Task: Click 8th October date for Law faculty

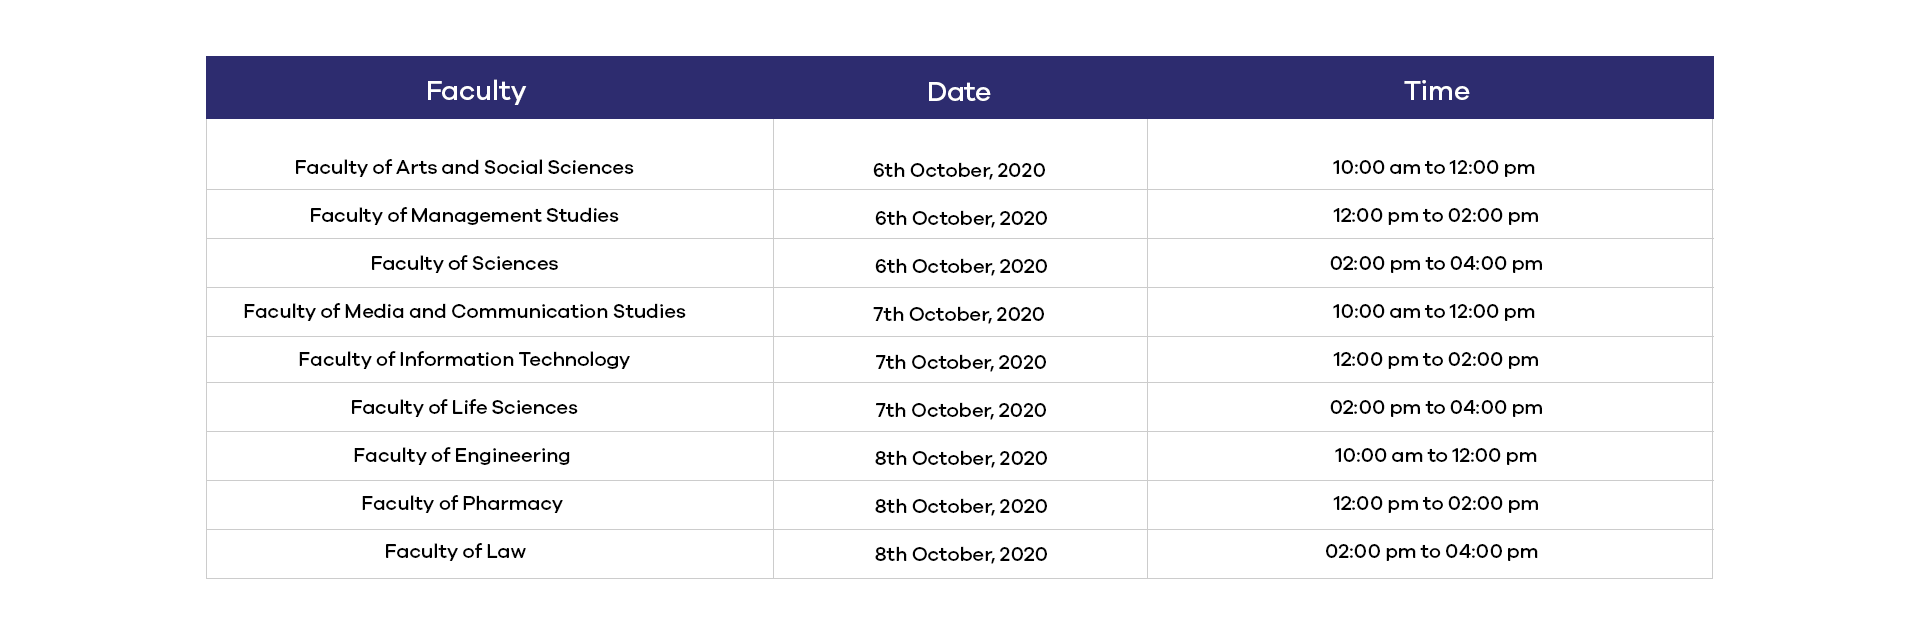Action: point(961,554)
